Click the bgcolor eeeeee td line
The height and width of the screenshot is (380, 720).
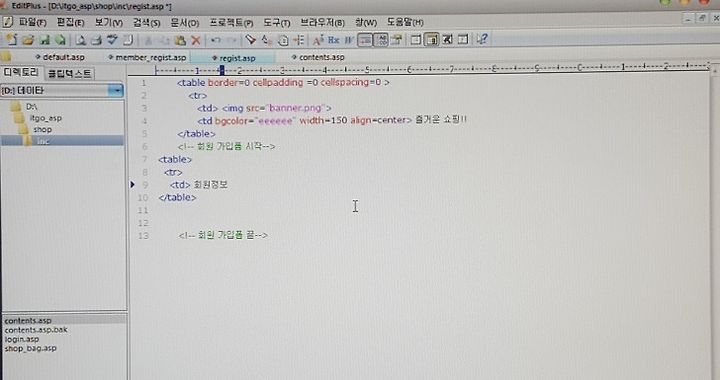click(x=332, y=120)
